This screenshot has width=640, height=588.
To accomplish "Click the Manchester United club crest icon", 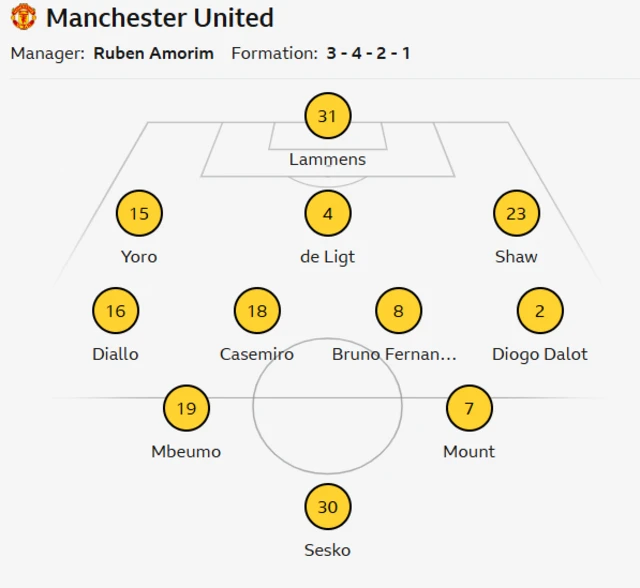I will [x=24, y=17].
